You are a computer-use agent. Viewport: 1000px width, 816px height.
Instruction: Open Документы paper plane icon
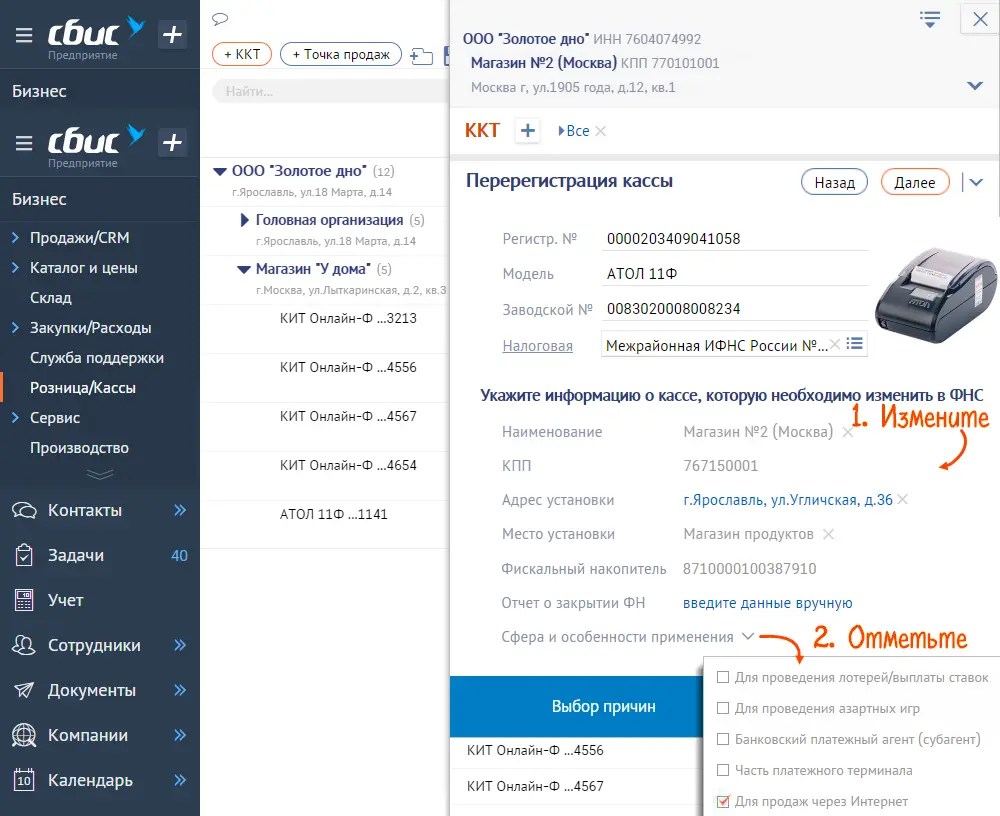pyautogui.click(x=24, y=690)
